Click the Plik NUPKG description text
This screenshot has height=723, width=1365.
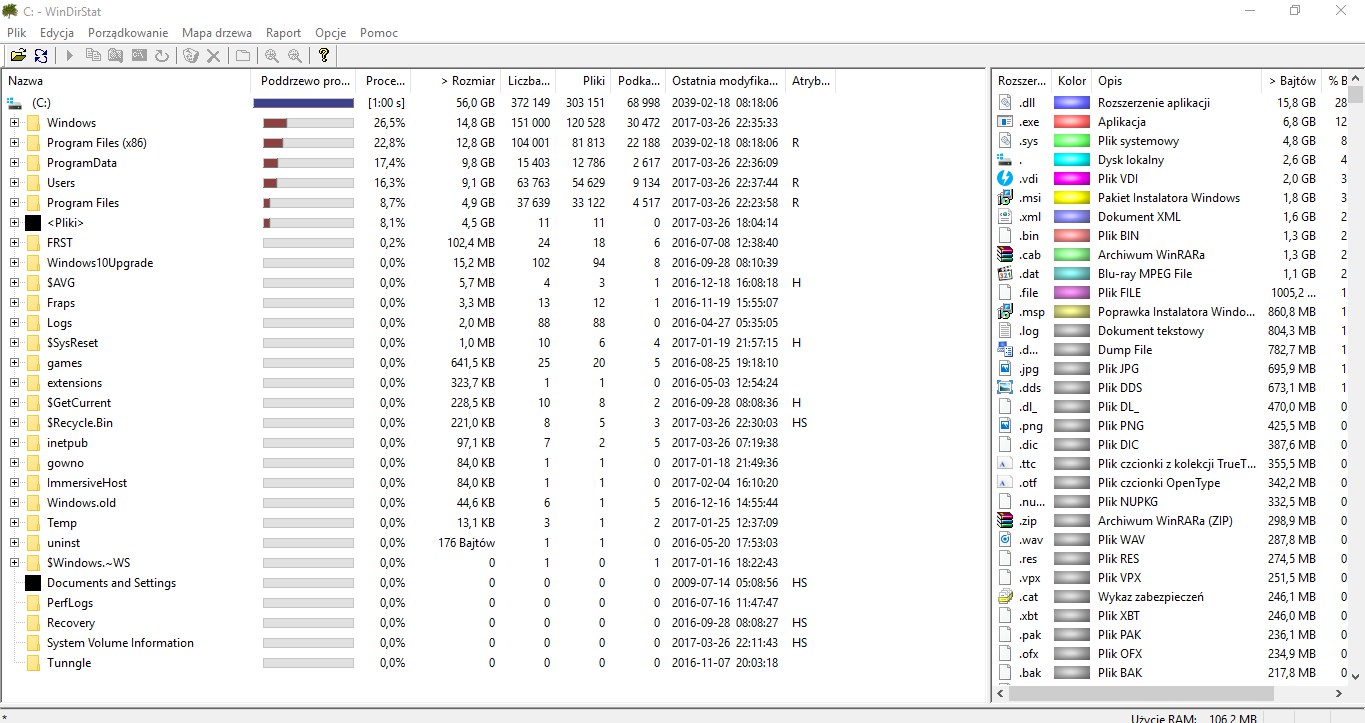1131,502
